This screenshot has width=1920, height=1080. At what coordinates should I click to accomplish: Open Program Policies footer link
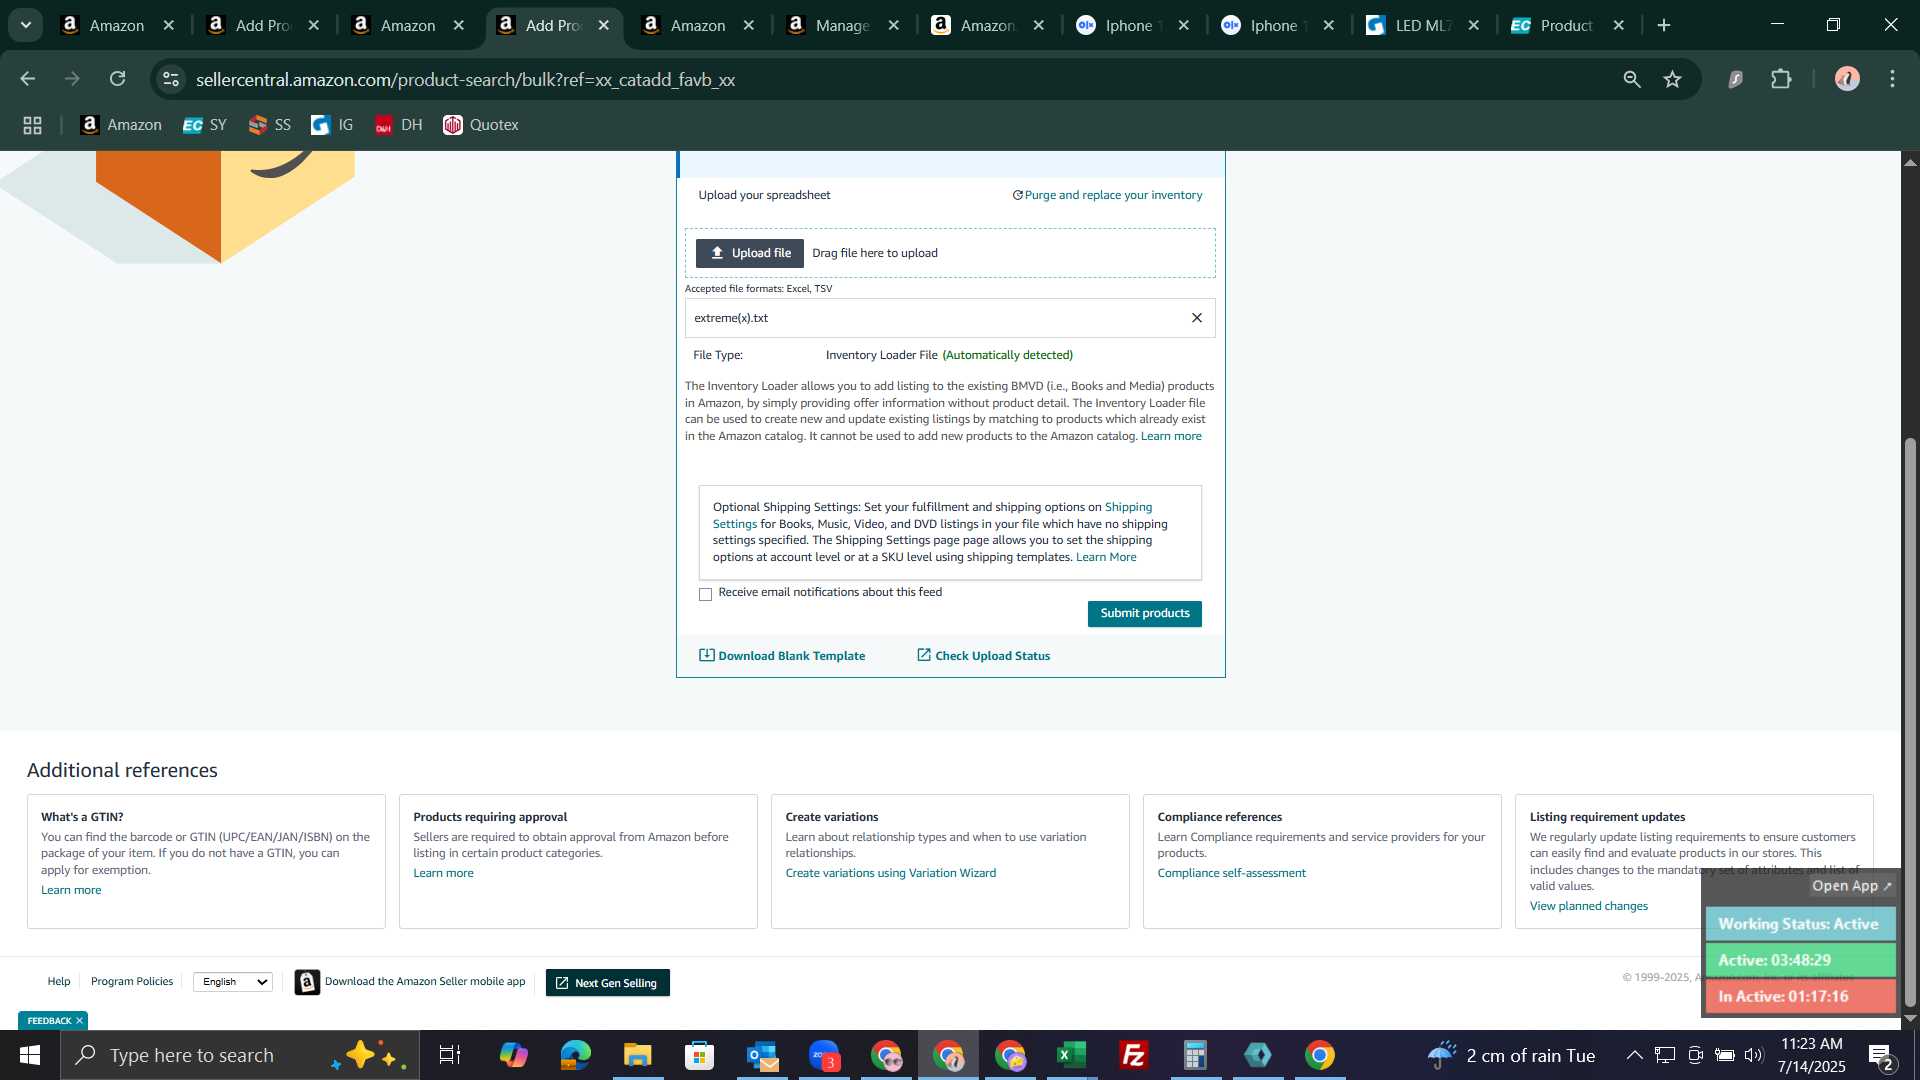point(132,982)
